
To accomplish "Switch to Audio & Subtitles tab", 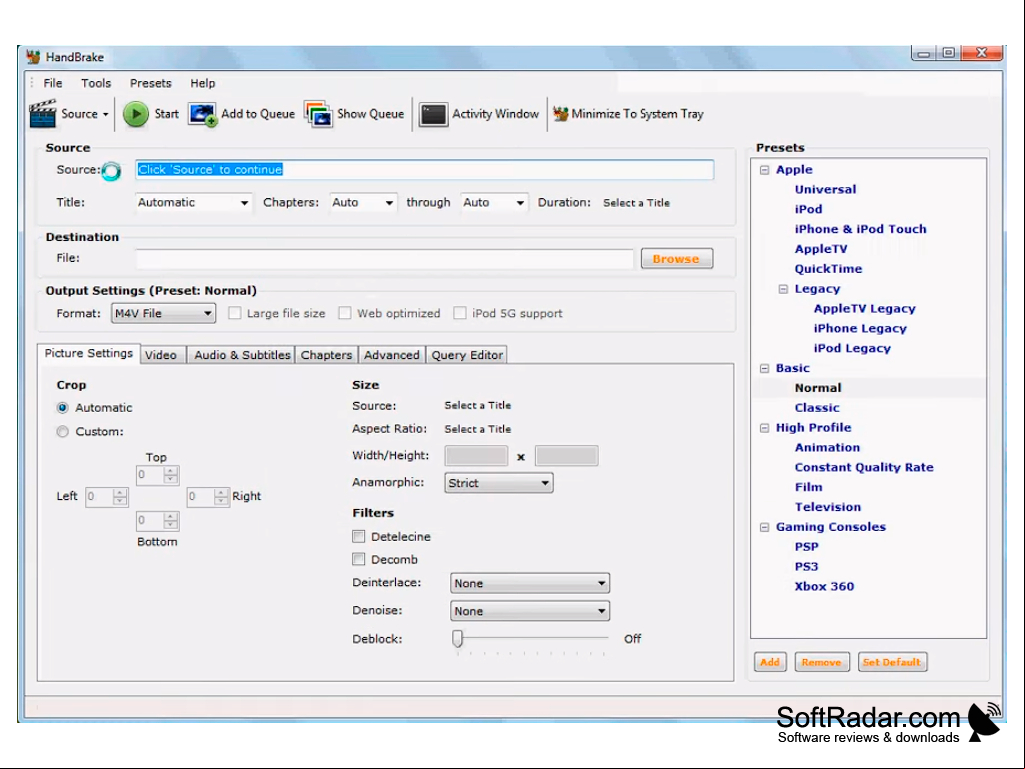I will pos(243,354).
